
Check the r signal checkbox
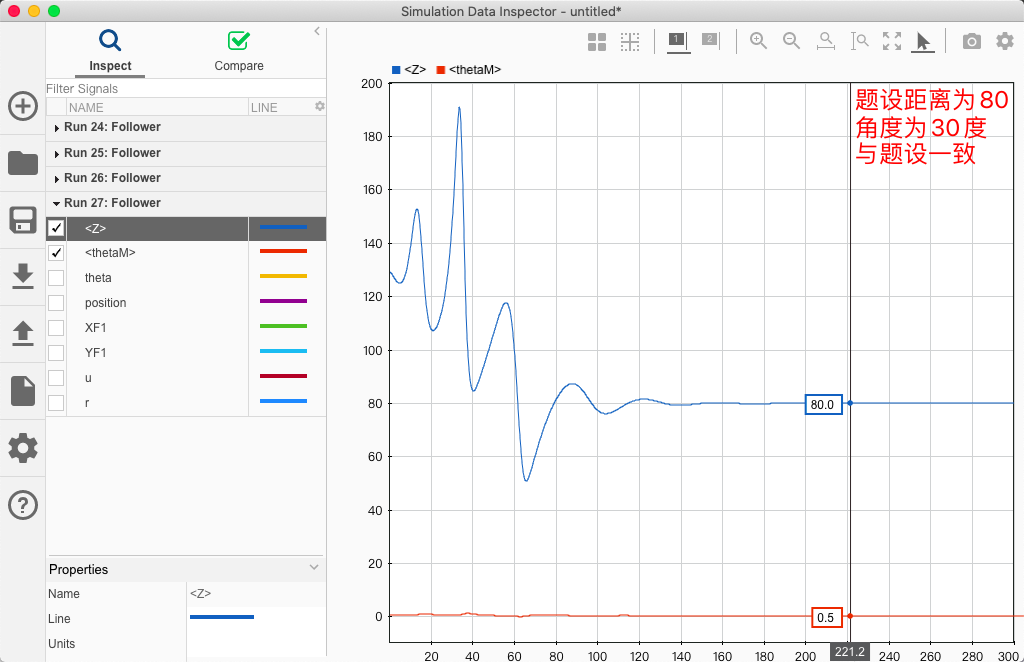pos(56,403)
